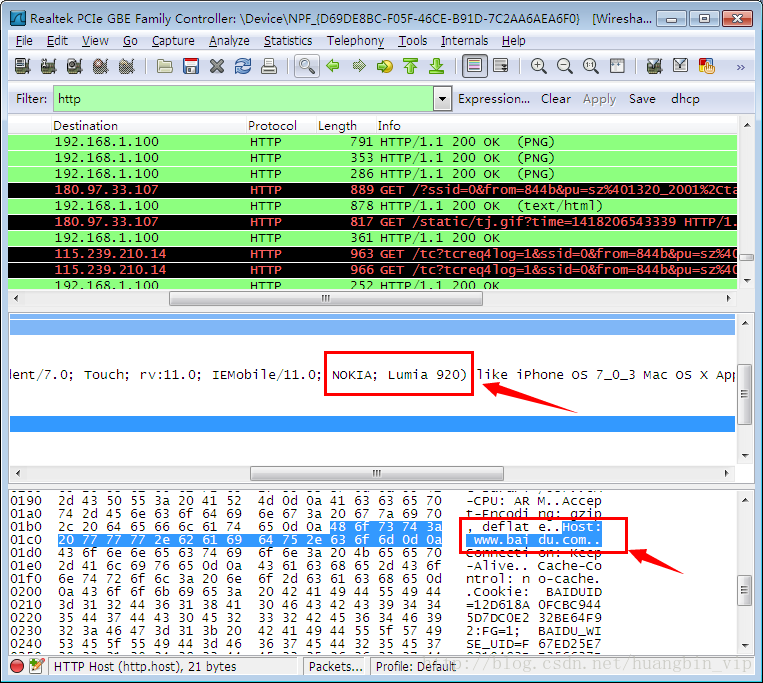Find a packet magnifier icon
This screenshot has height=683, width=763.
click(307, 66)
